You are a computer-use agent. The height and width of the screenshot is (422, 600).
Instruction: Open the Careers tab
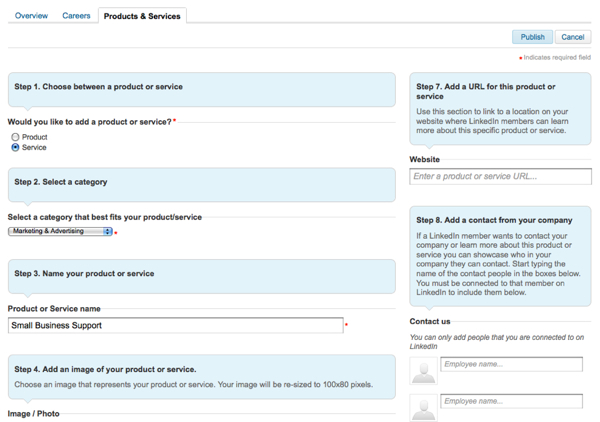(76, 16)
